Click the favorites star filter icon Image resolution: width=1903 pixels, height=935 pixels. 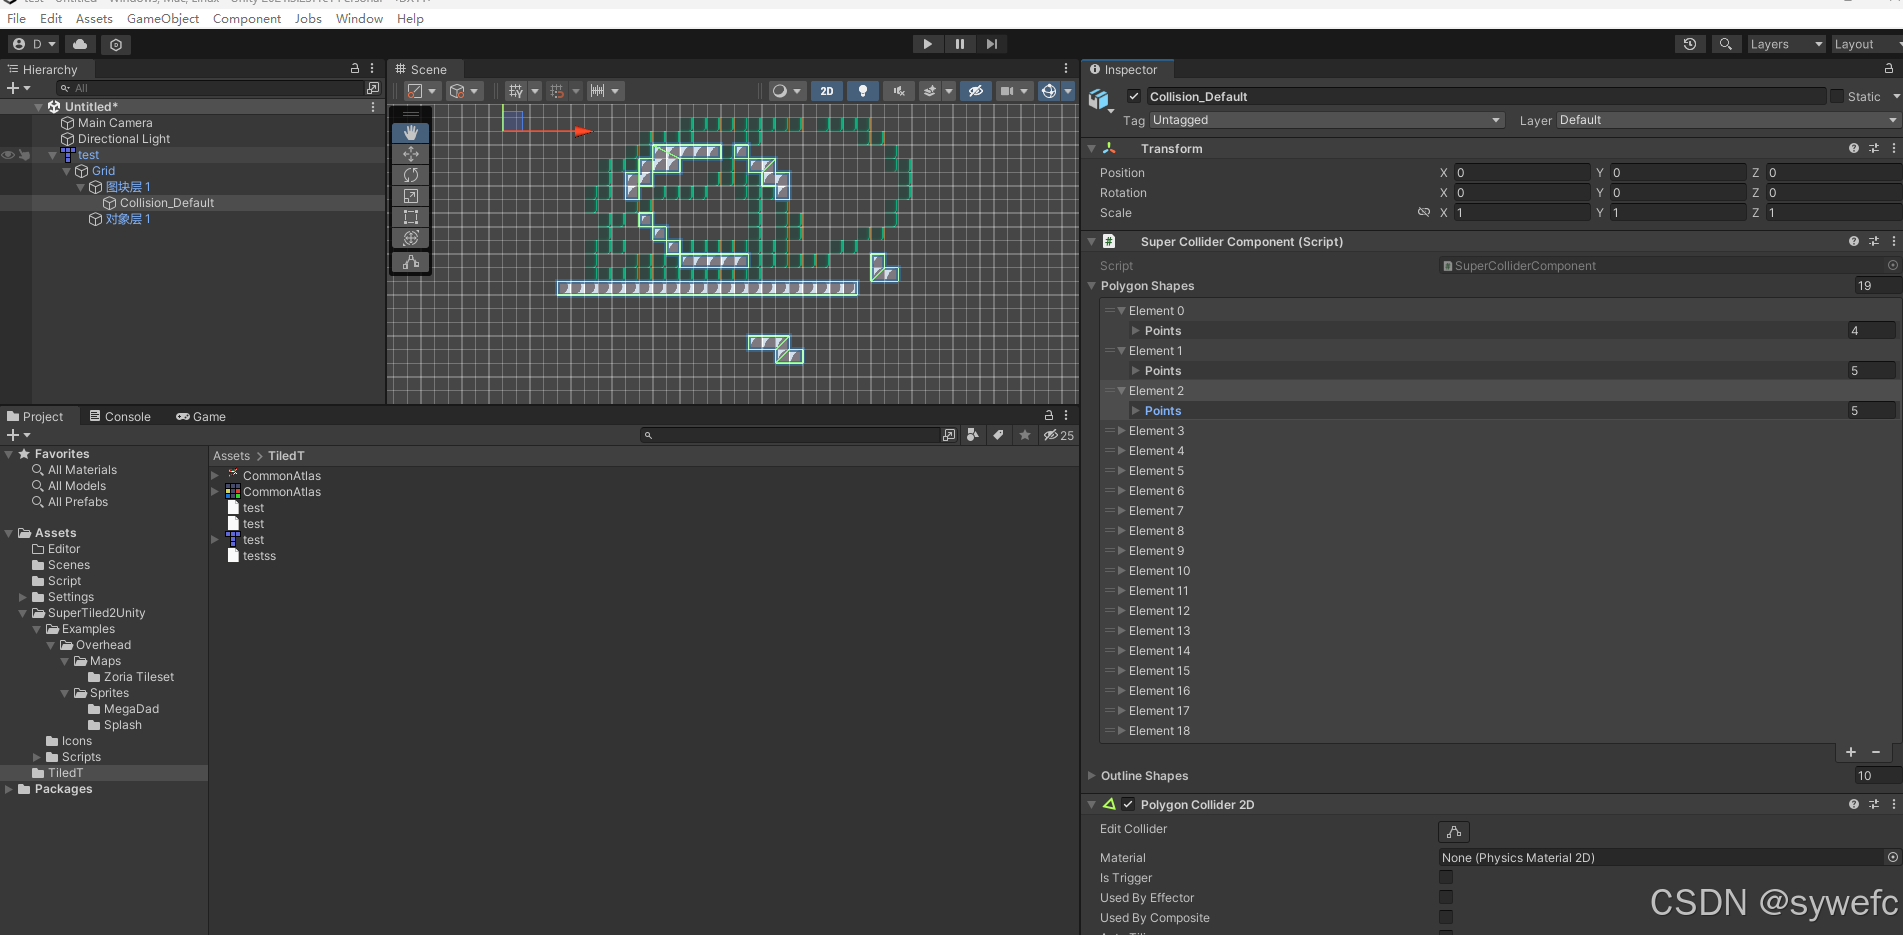[x=1025, y=435]
